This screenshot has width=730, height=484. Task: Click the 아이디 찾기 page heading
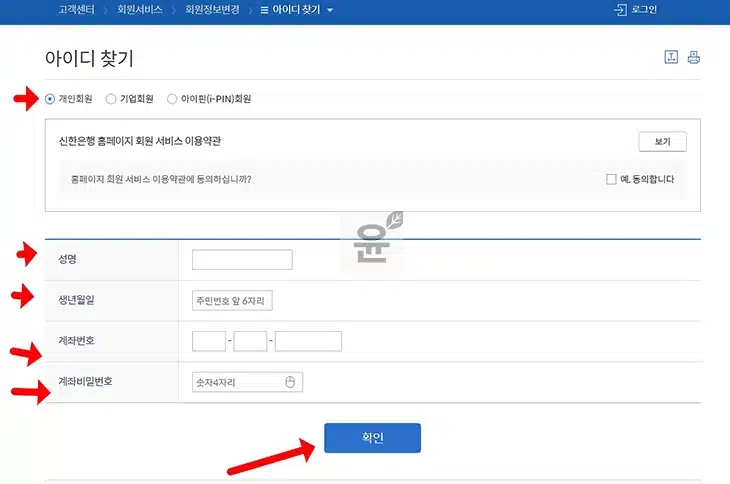pyautogui.click(x=89, y=59)
